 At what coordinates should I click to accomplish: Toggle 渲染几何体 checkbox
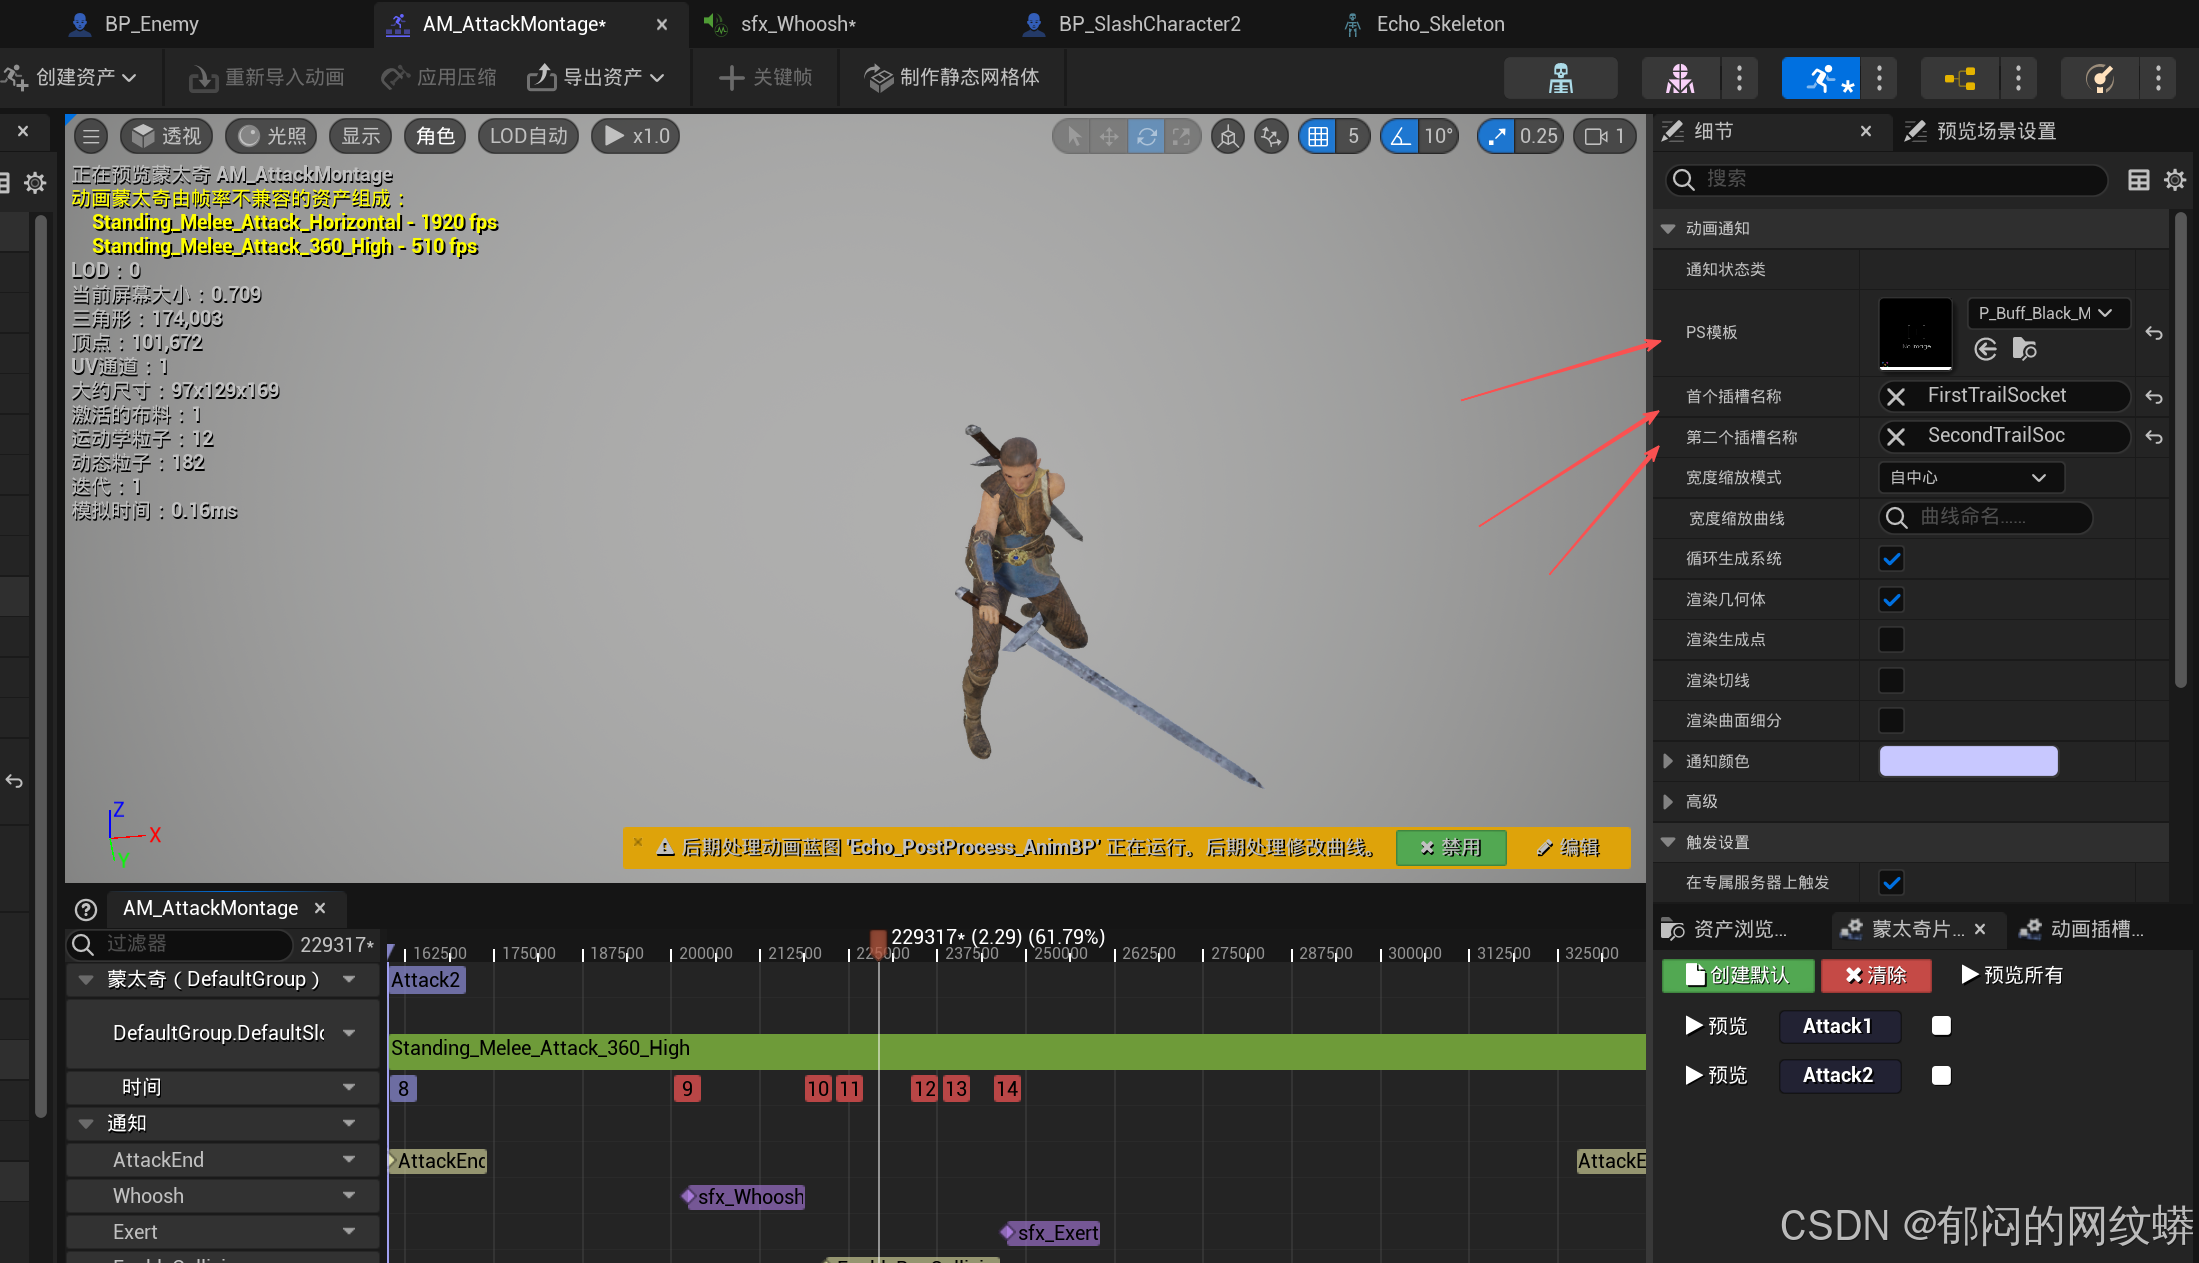pyautogui.click(x=1891, y=600)
